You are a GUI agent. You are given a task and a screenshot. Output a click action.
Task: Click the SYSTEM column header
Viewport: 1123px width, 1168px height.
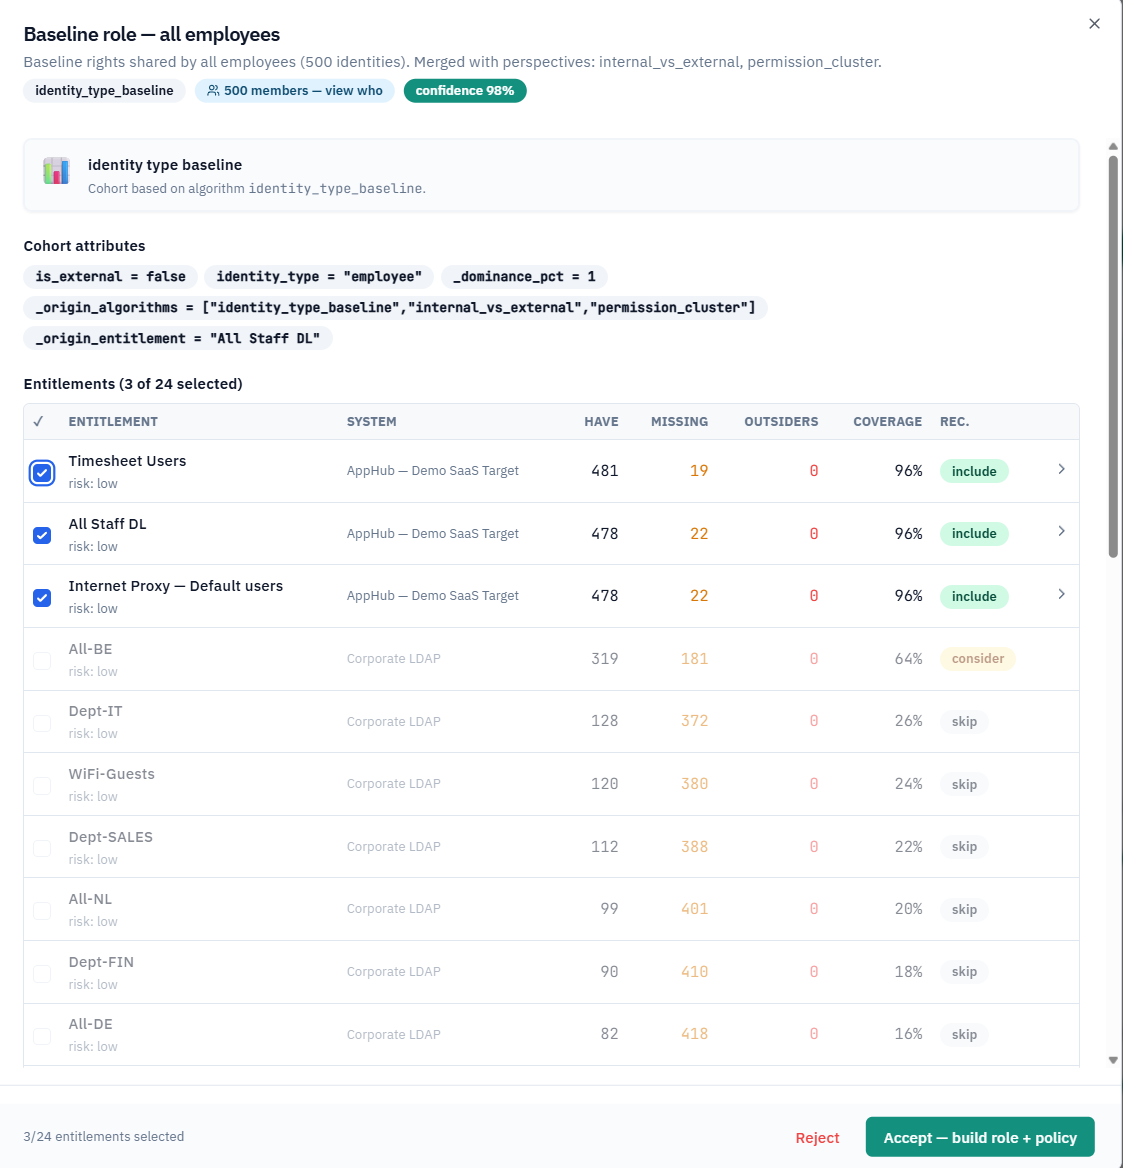pyautogui.click(x=372, y=422)
